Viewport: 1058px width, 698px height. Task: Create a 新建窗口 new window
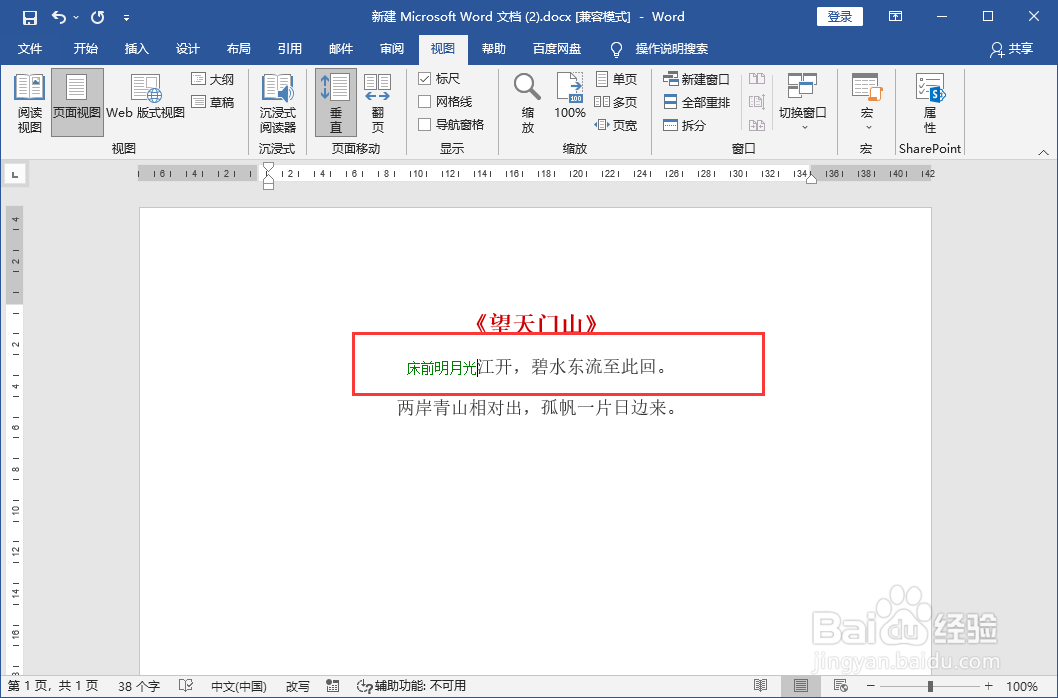(694, 78)
